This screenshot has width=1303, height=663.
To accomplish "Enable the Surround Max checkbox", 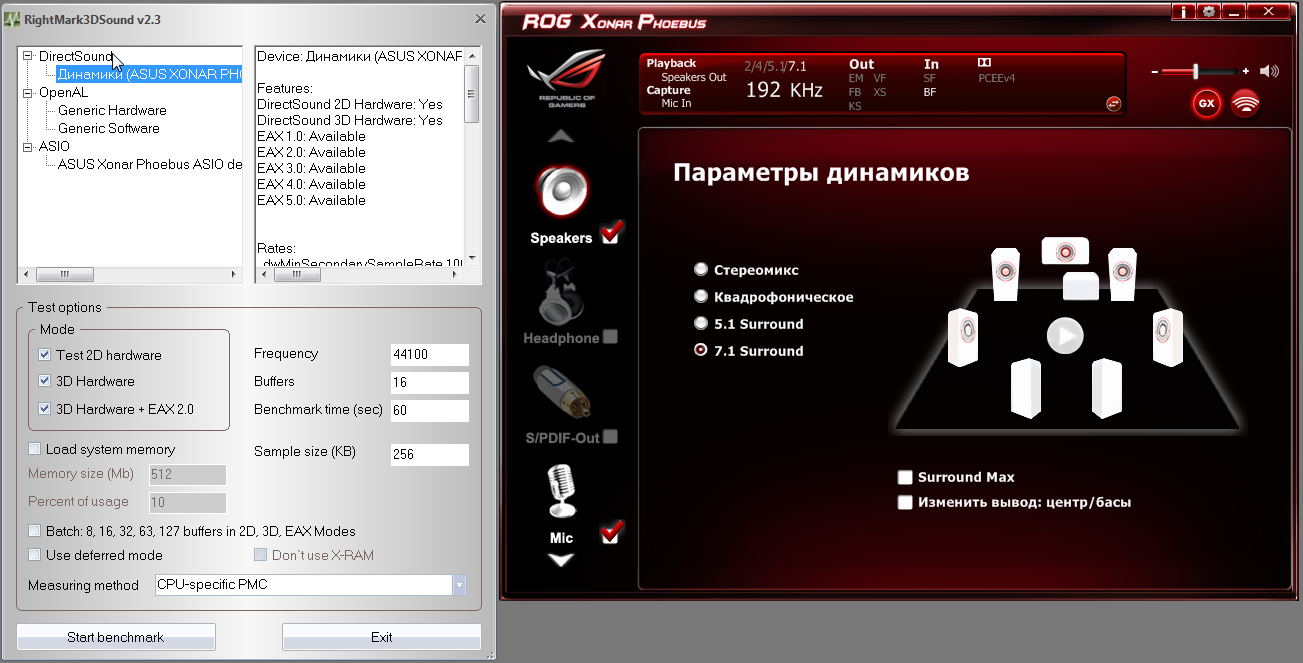I will [x=906, y=478].
